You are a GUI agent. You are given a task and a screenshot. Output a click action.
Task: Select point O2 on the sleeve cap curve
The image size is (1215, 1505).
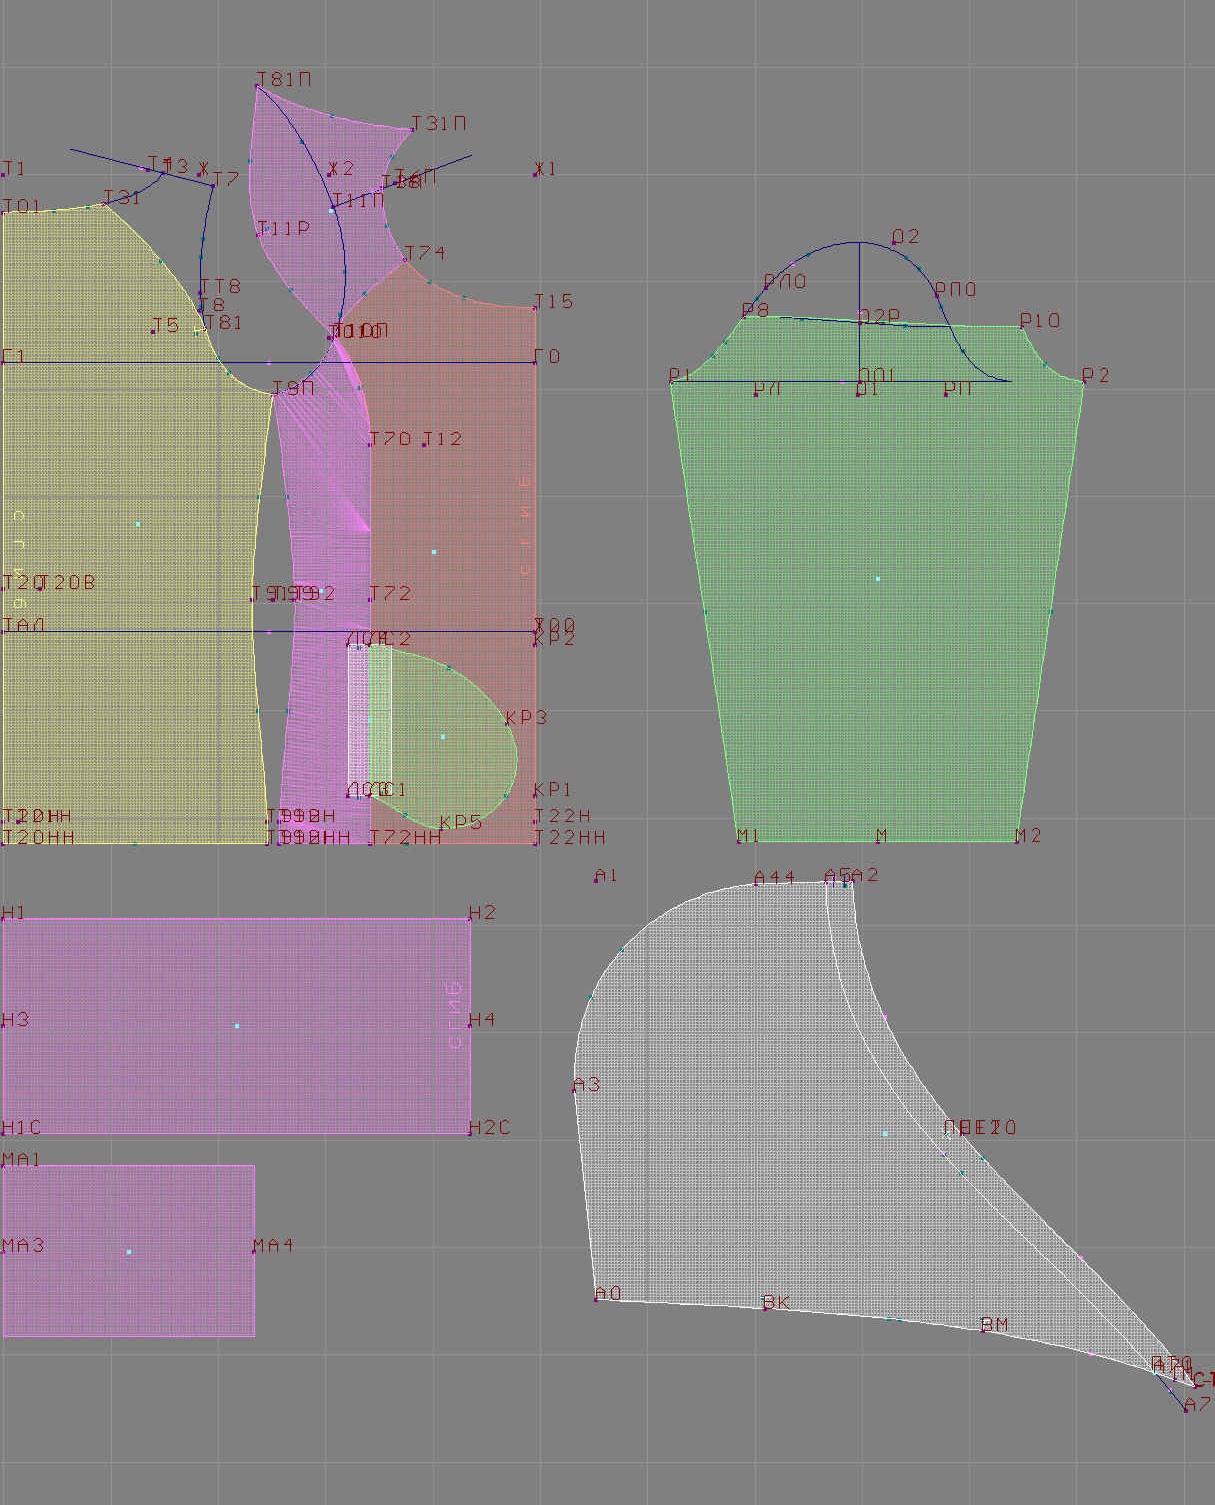(x=894, y=244)
